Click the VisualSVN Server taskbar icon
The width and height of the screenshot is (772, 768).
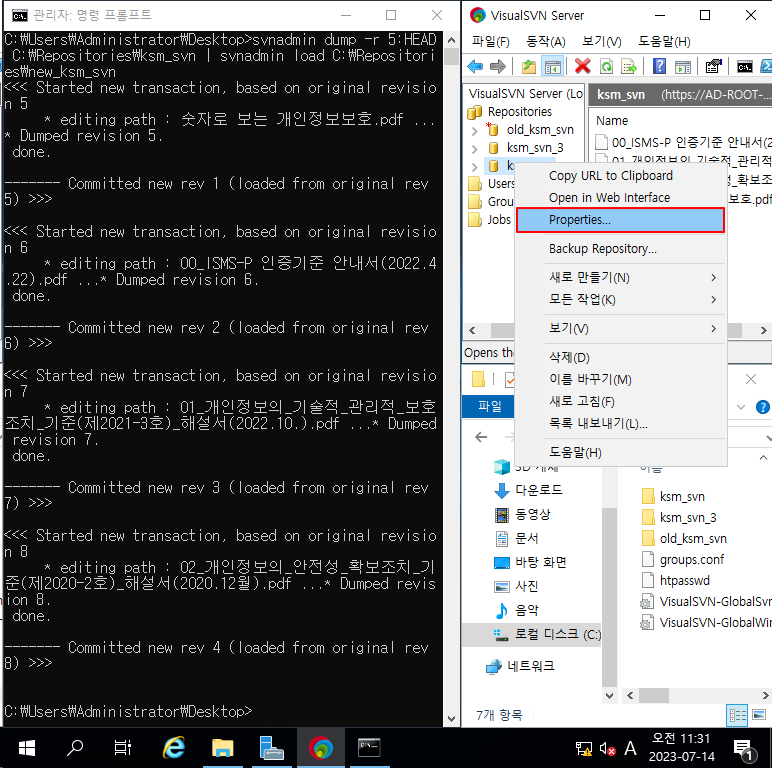(x=321, y=748)
